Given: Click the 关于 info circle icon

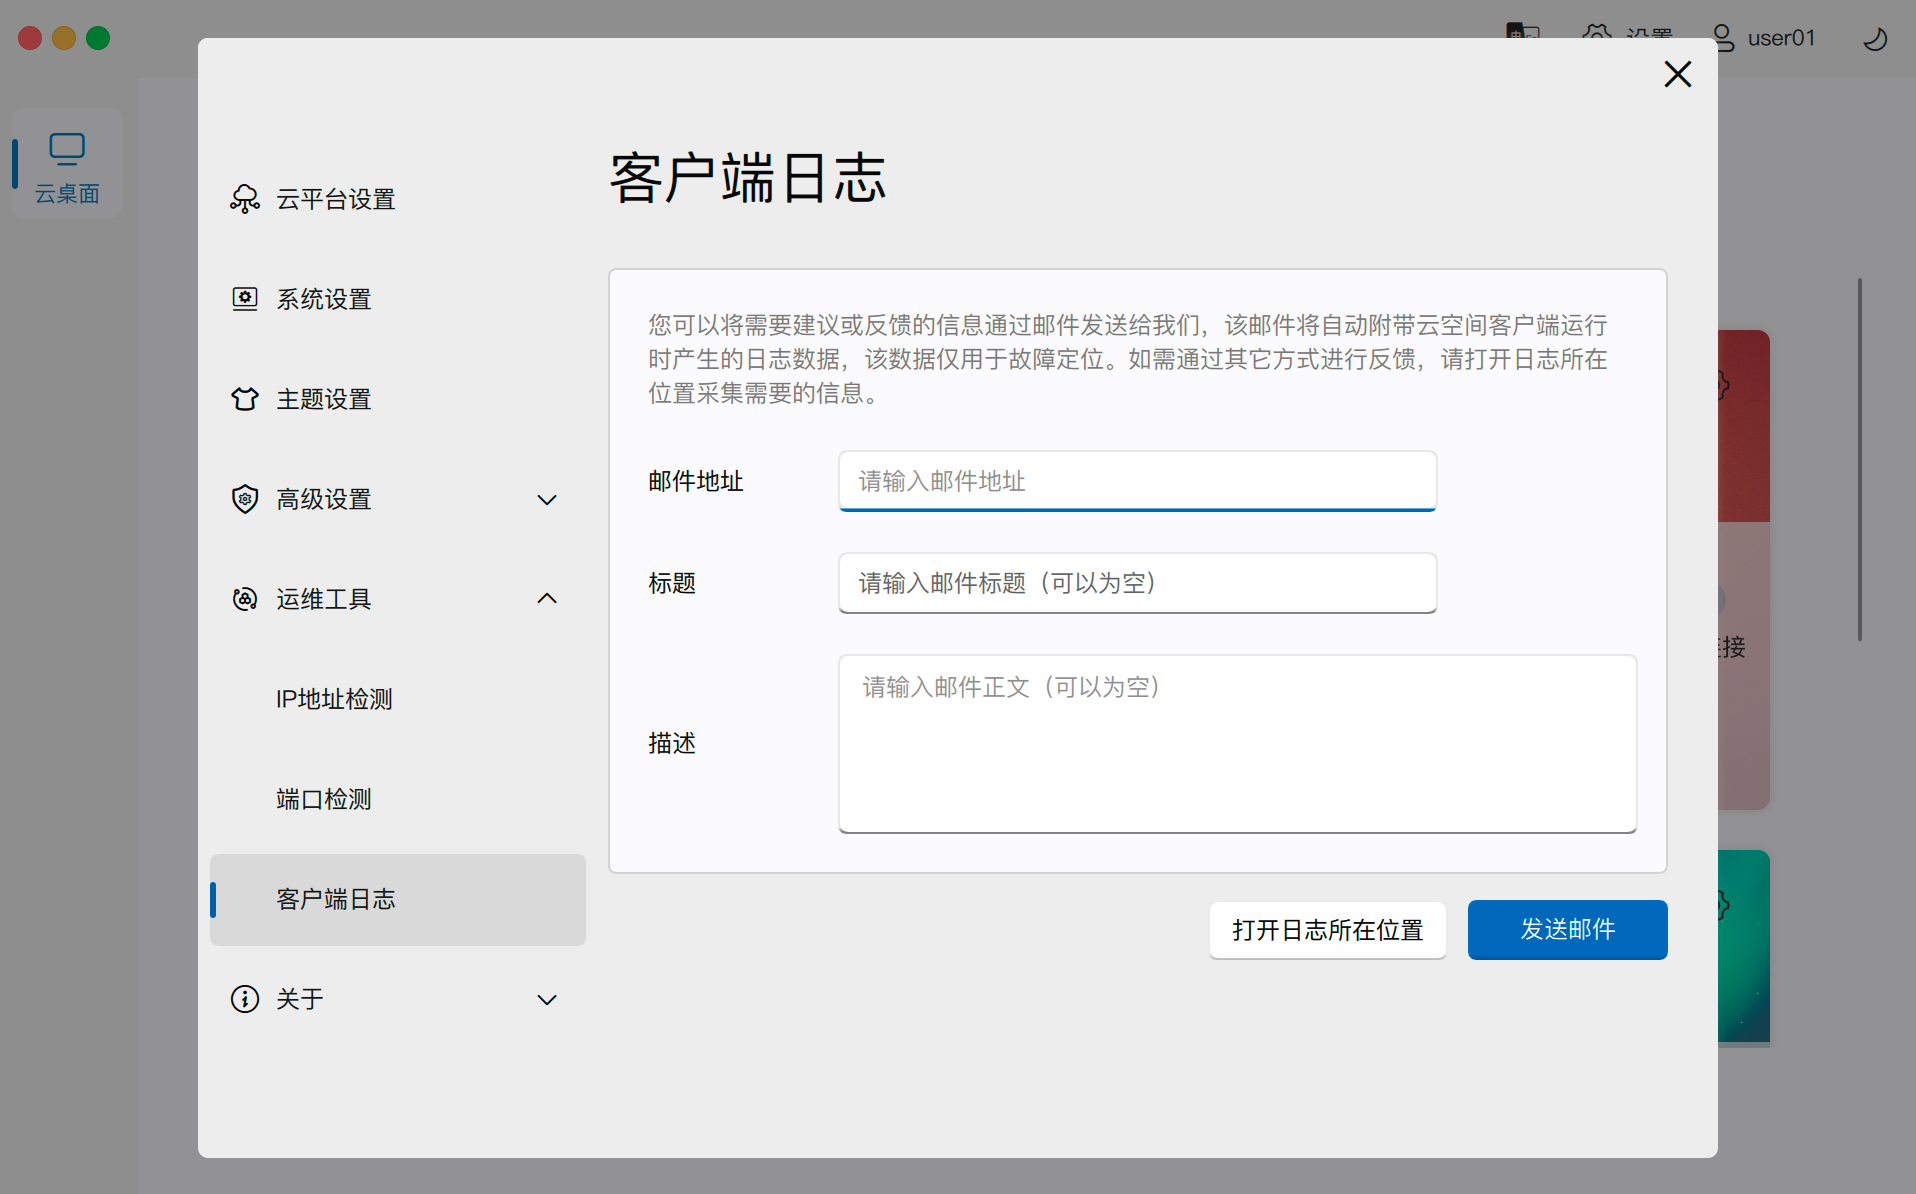Looking at the screenshot, I should coord(245,999).
